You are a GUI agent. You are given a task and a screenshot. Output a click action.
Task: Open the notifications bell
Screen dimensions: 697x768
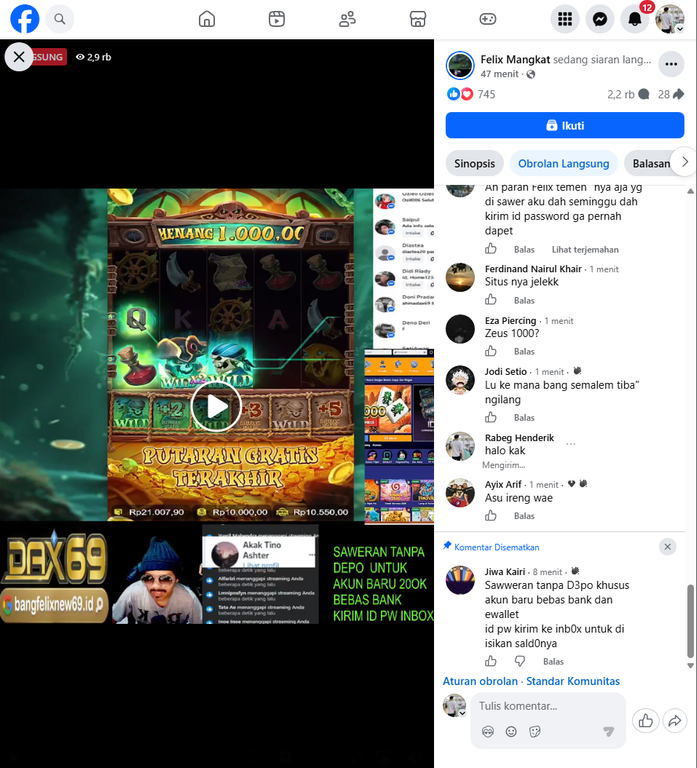[635, 19]
